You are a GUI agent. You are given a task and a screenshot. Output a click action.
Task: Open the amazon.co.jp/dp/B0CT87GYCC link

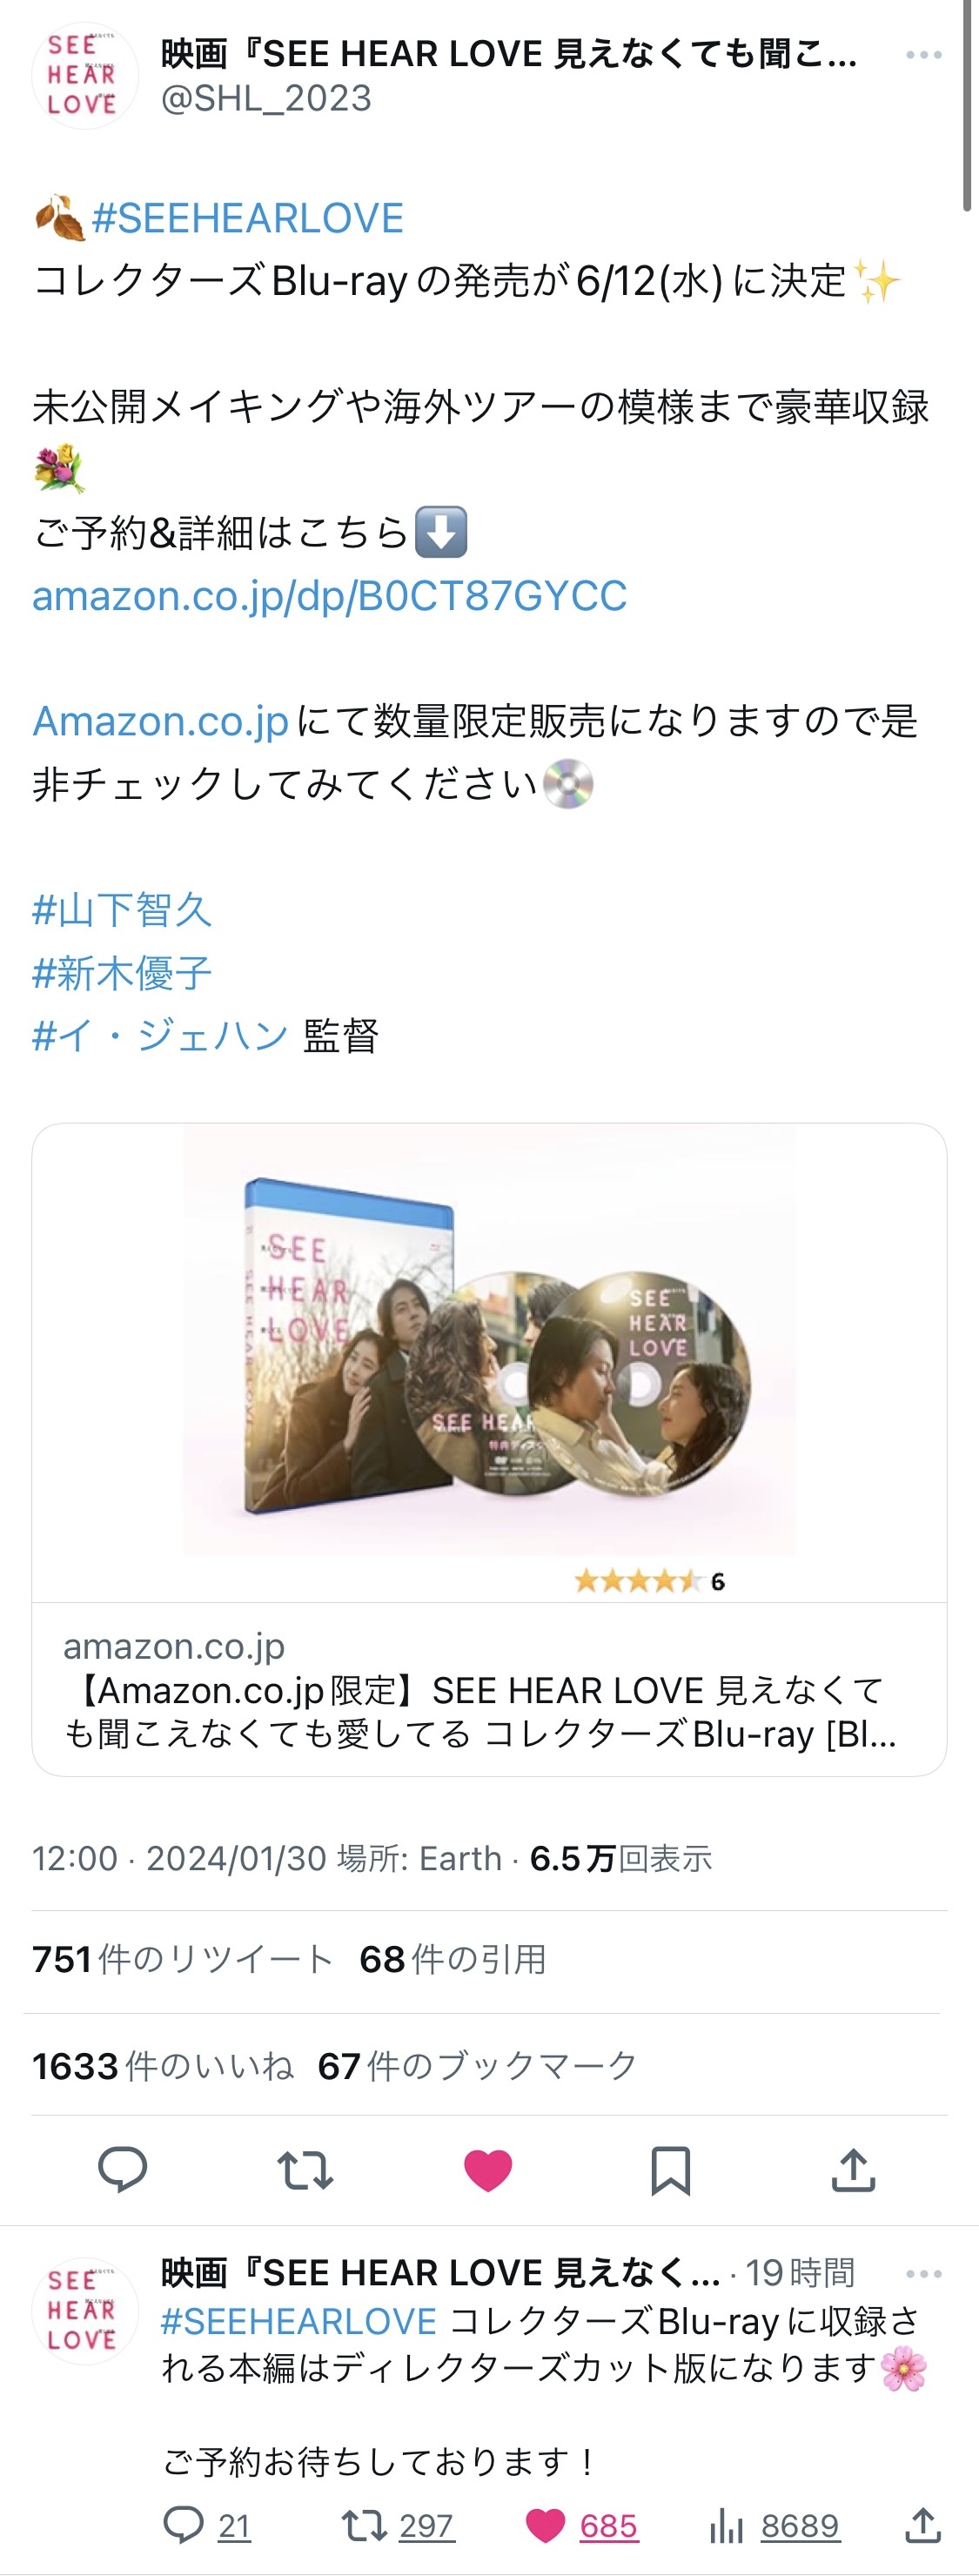point(330,596)
